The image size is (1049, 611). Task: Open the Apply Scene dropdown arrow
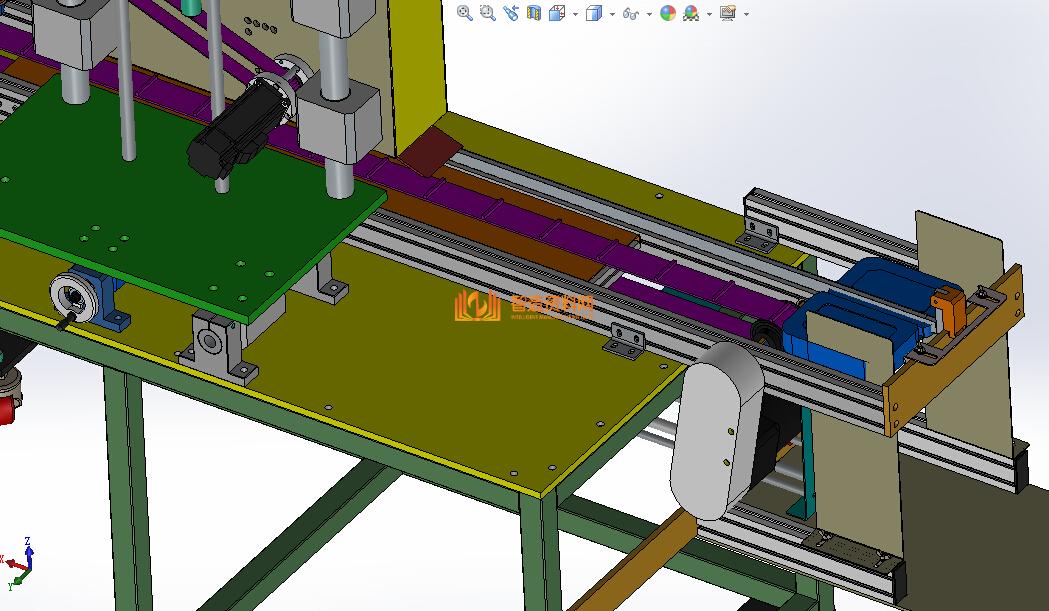pyautogui.click(x=709, y=14)
